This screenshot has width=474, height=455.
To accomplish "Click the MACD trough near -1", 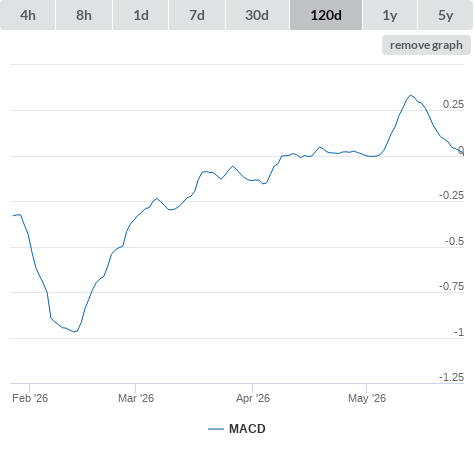I will (x=75, y=331).
